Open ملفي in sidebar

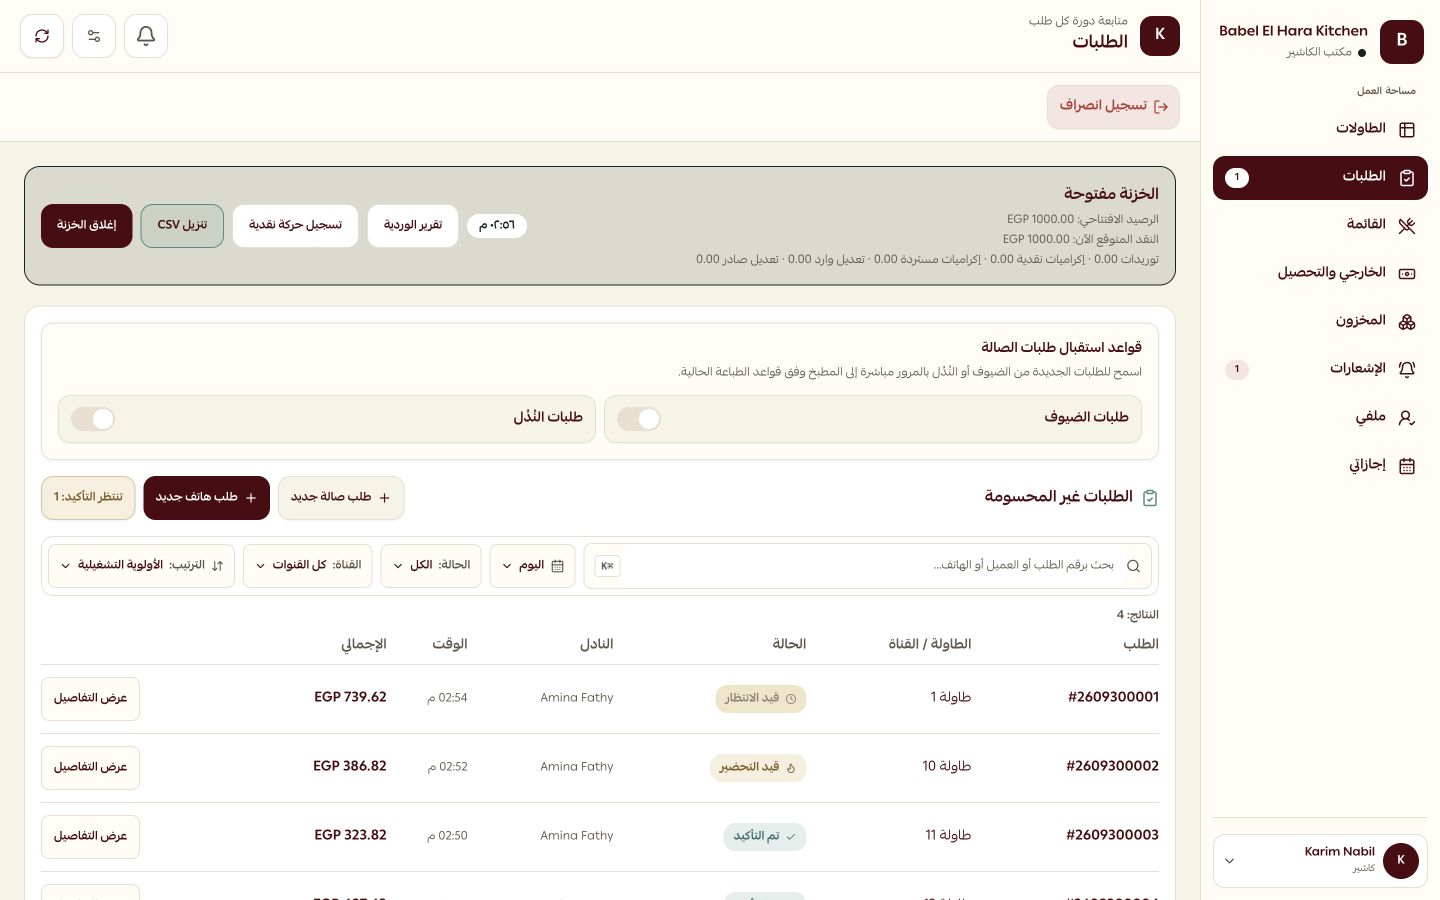pos(1320,417)
